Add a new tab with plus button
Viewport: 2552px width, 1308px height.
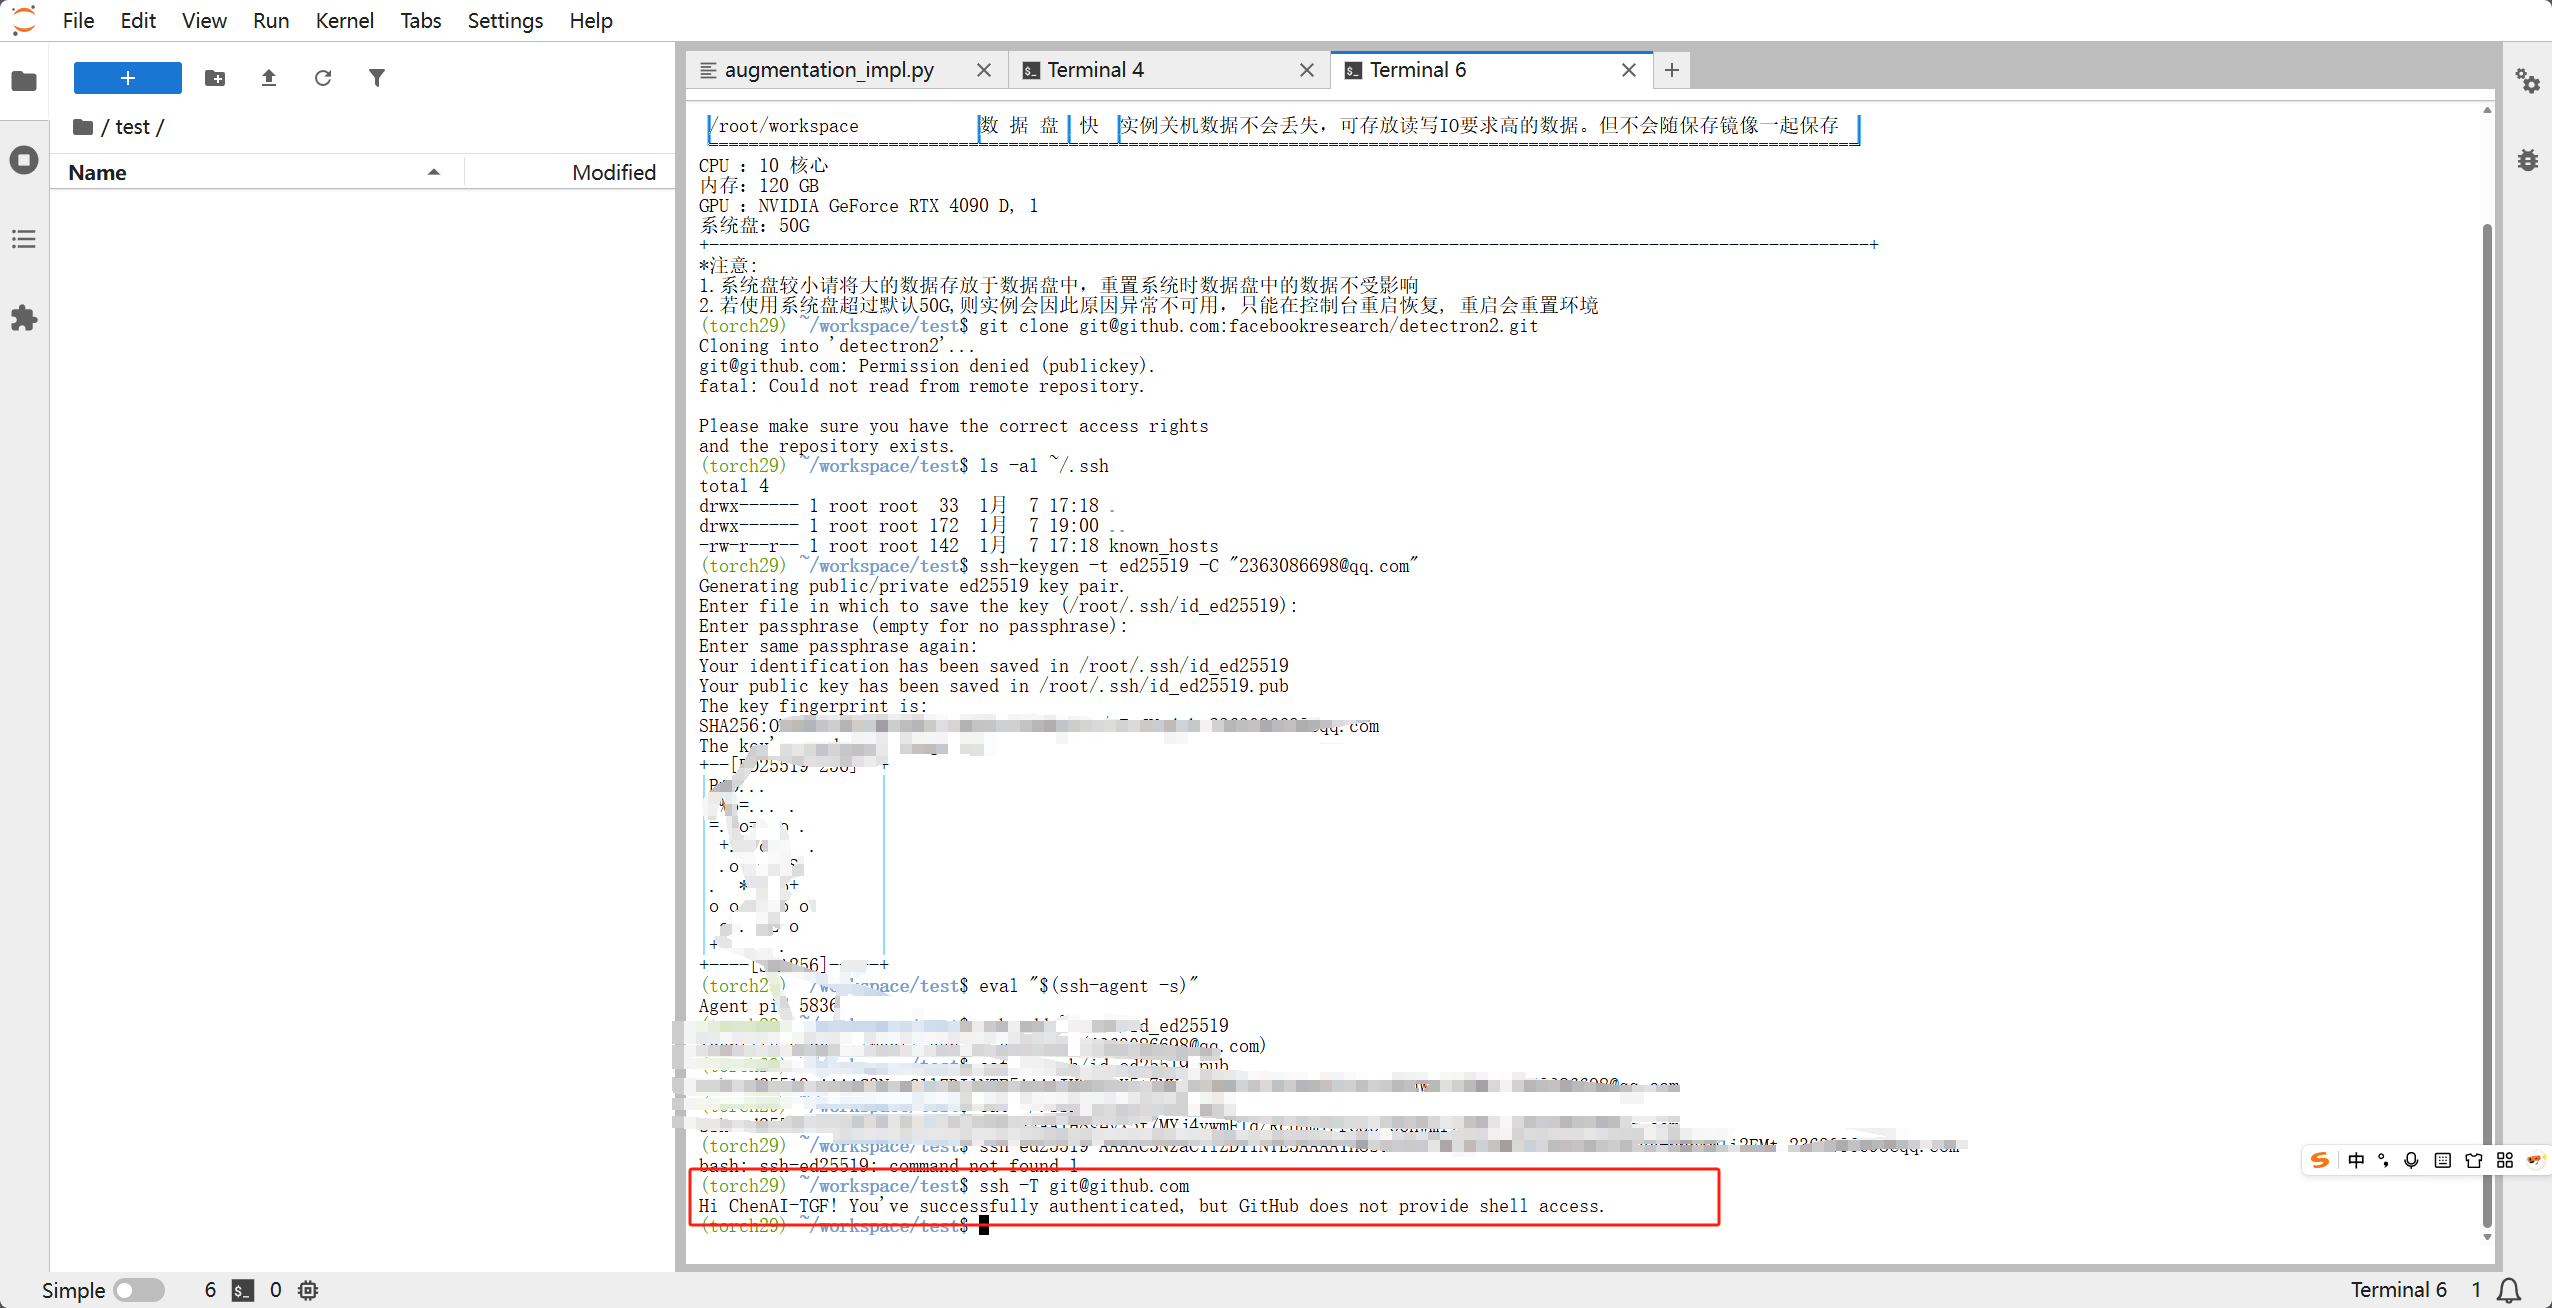(x=1672, y=70)
